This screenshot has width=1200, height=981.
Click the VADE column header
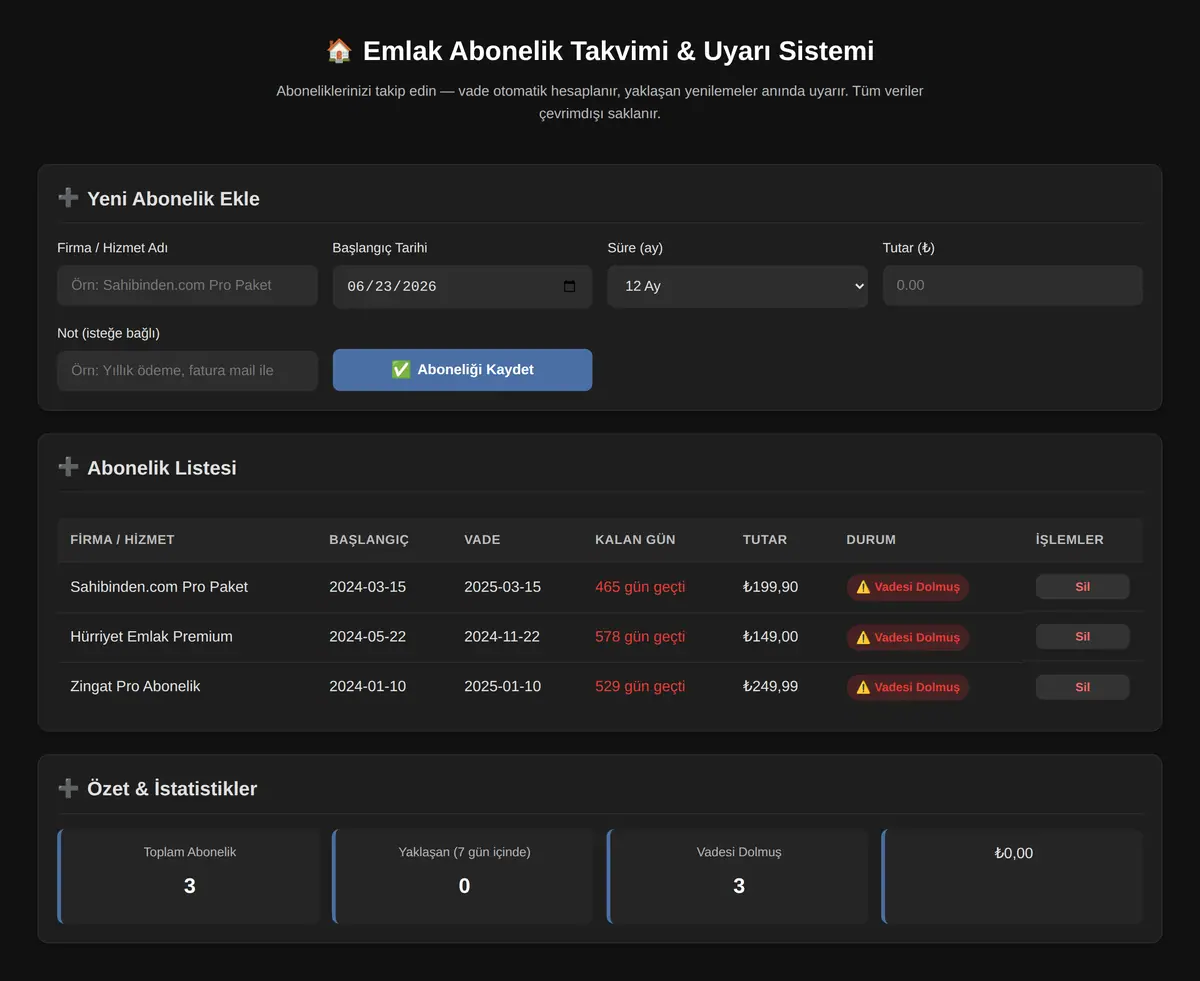[x=482, y=540]
